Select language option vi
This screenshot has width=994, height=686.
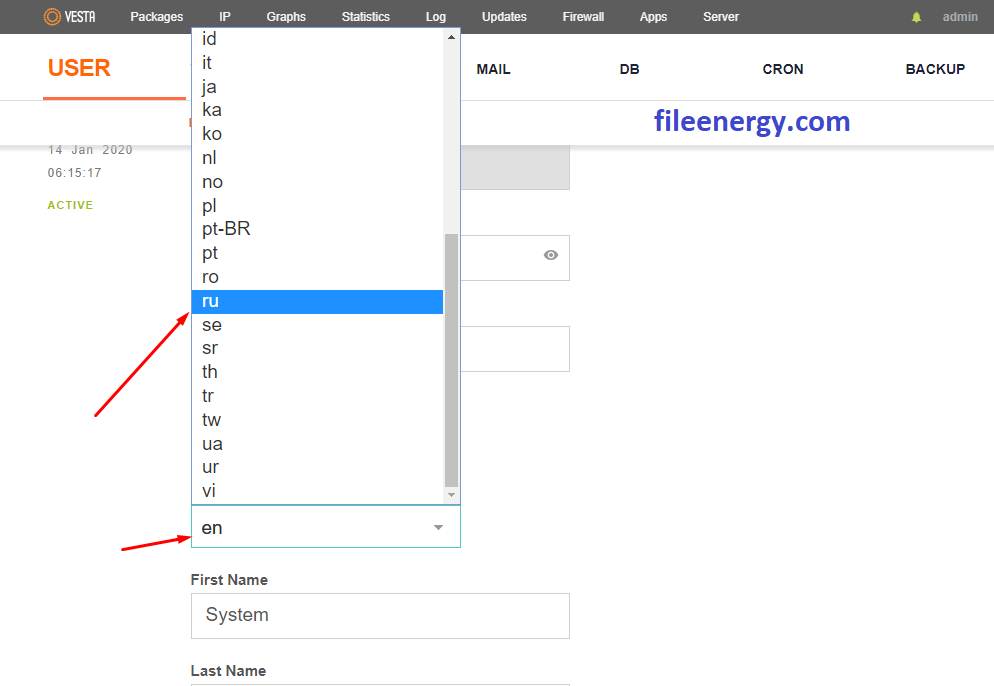[317, 491]
